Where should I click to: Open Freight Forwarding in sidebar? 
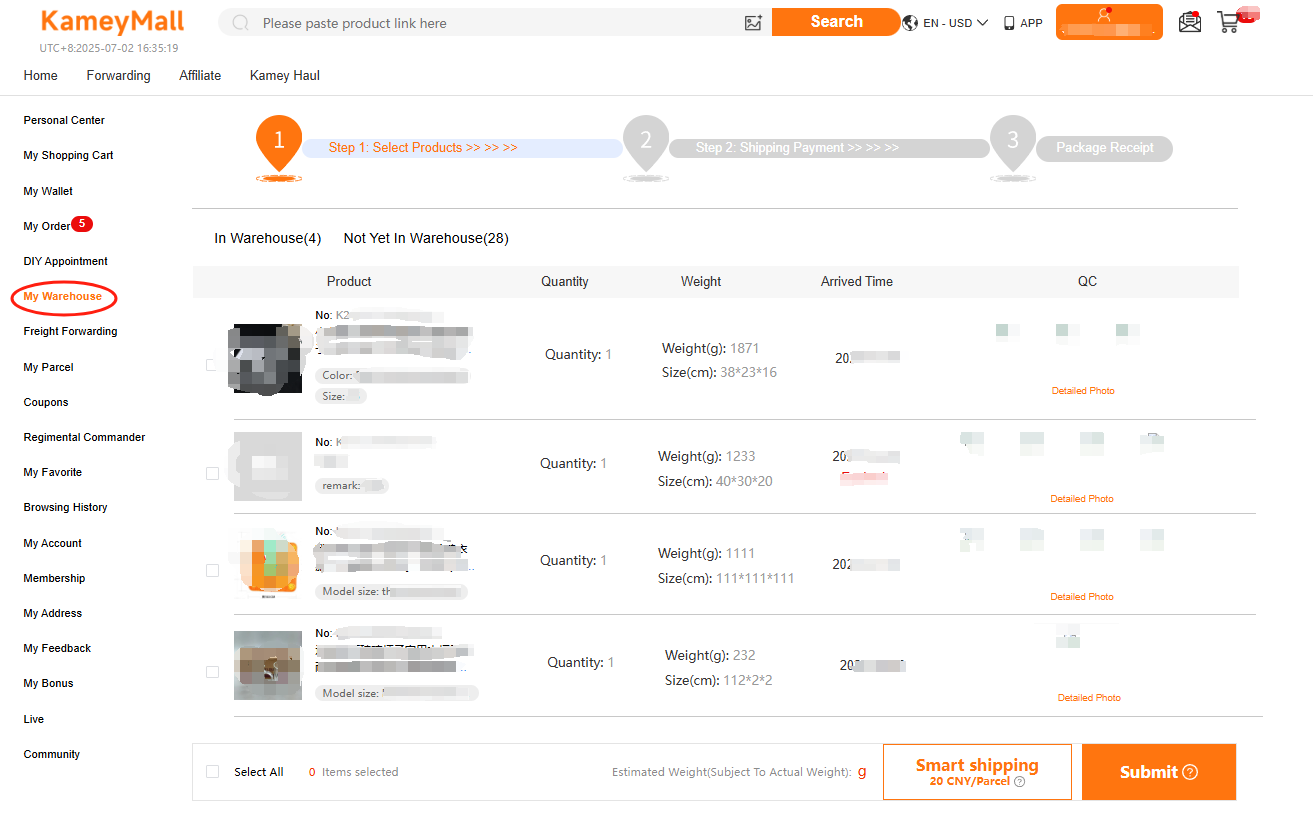(70, 331)
